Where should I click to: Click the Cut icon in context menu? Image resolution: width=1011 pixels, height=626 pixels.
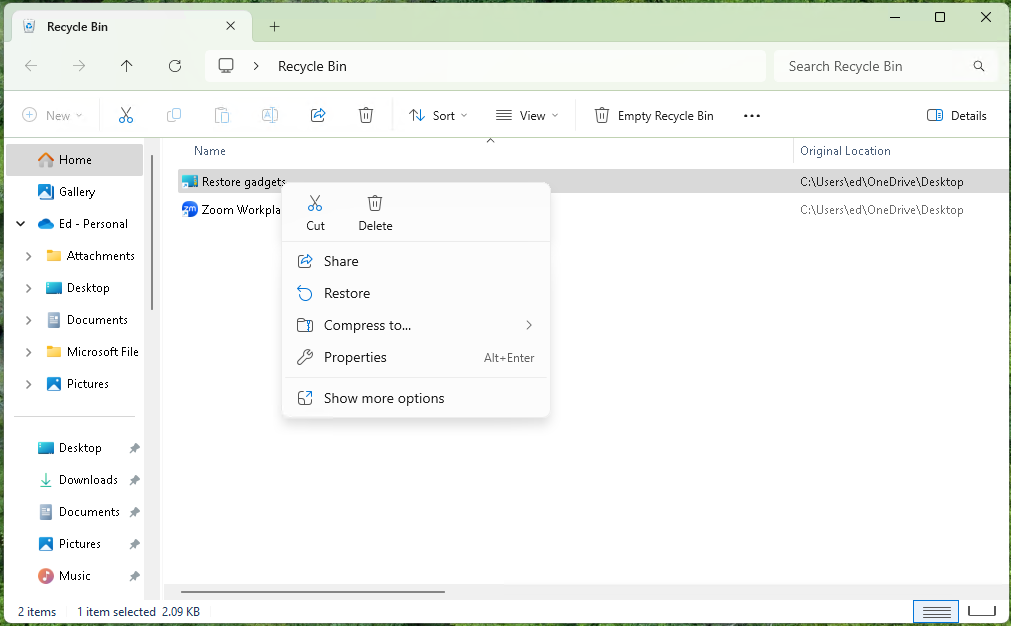pos(315,204)
